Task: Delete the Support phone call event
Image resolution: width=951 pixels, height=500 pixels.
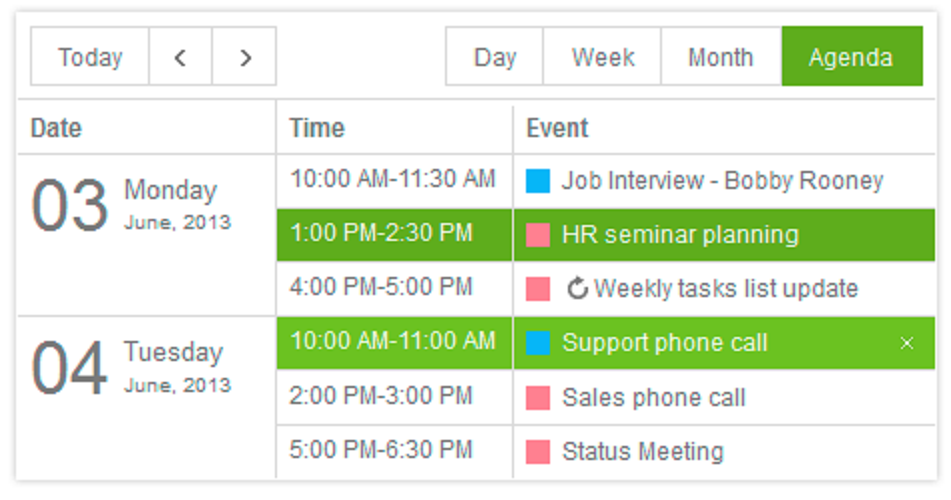Action: [x=907, y=344]
